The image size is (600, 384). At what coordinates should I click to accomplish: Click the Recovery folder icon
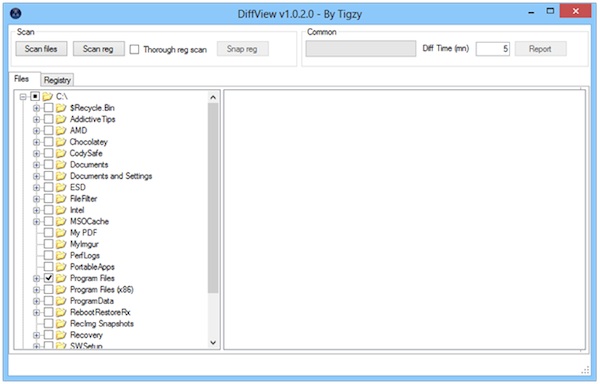[x=61, y=335]
